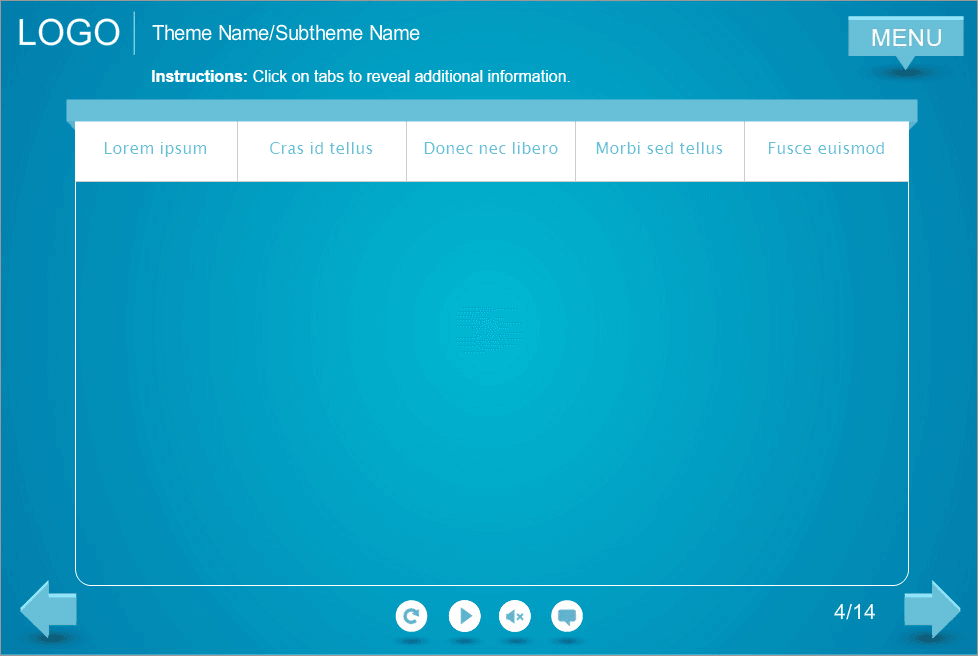Image resolution: width=978 pixels, height=656 pixels.
Task: Go to the previous slide with the left arrow
Action: [47, 609]
